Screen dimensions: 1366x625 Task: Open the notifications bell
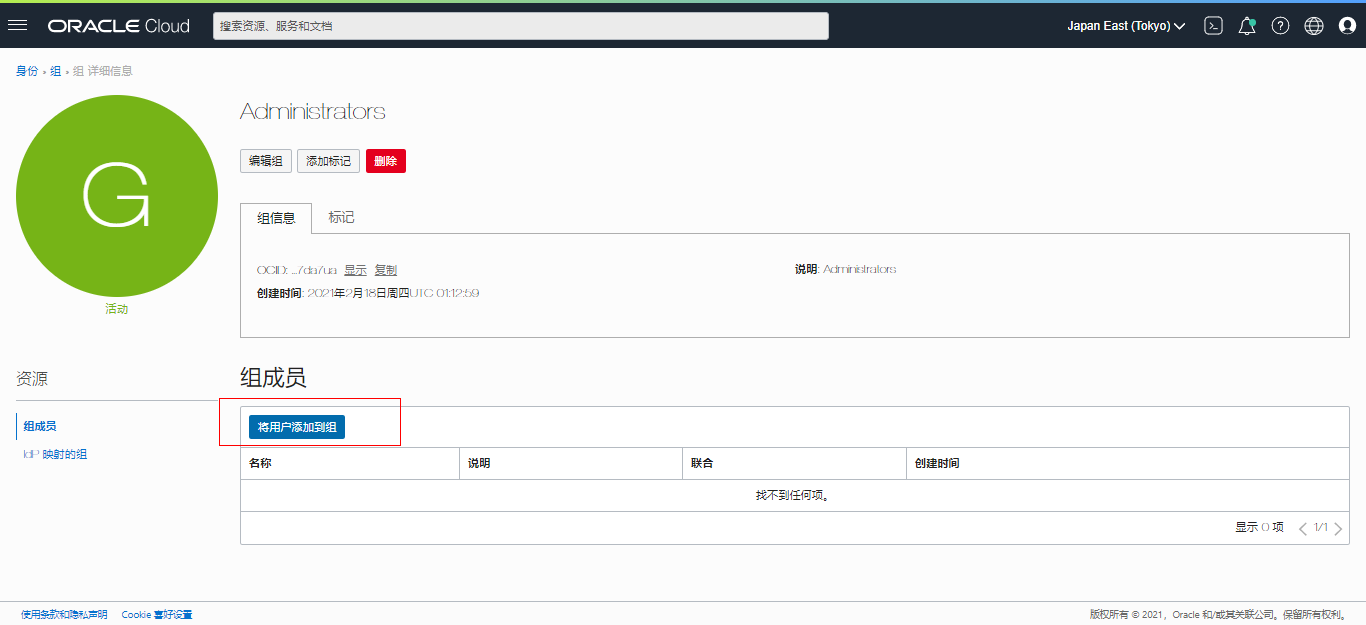1246,26
